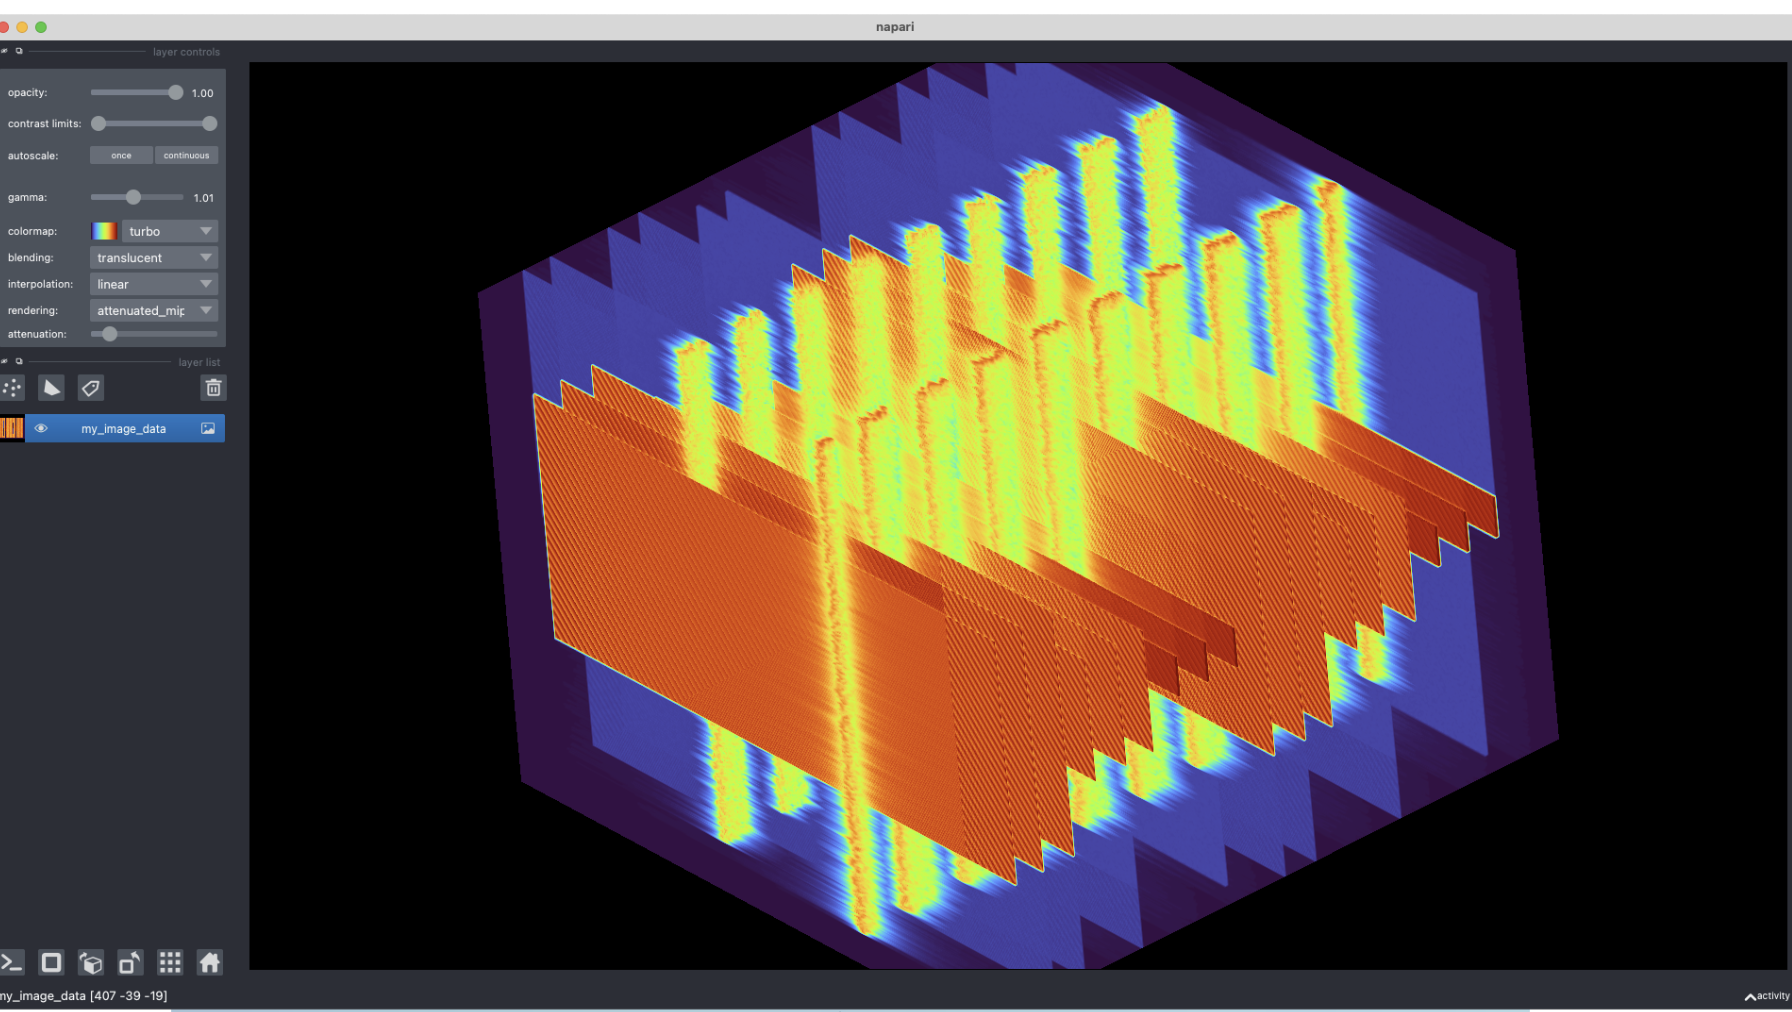The image size is (1792, 1012).
Task: Click the contrast limits right handle
Action: pyautogui.click(x=209, y=124)
